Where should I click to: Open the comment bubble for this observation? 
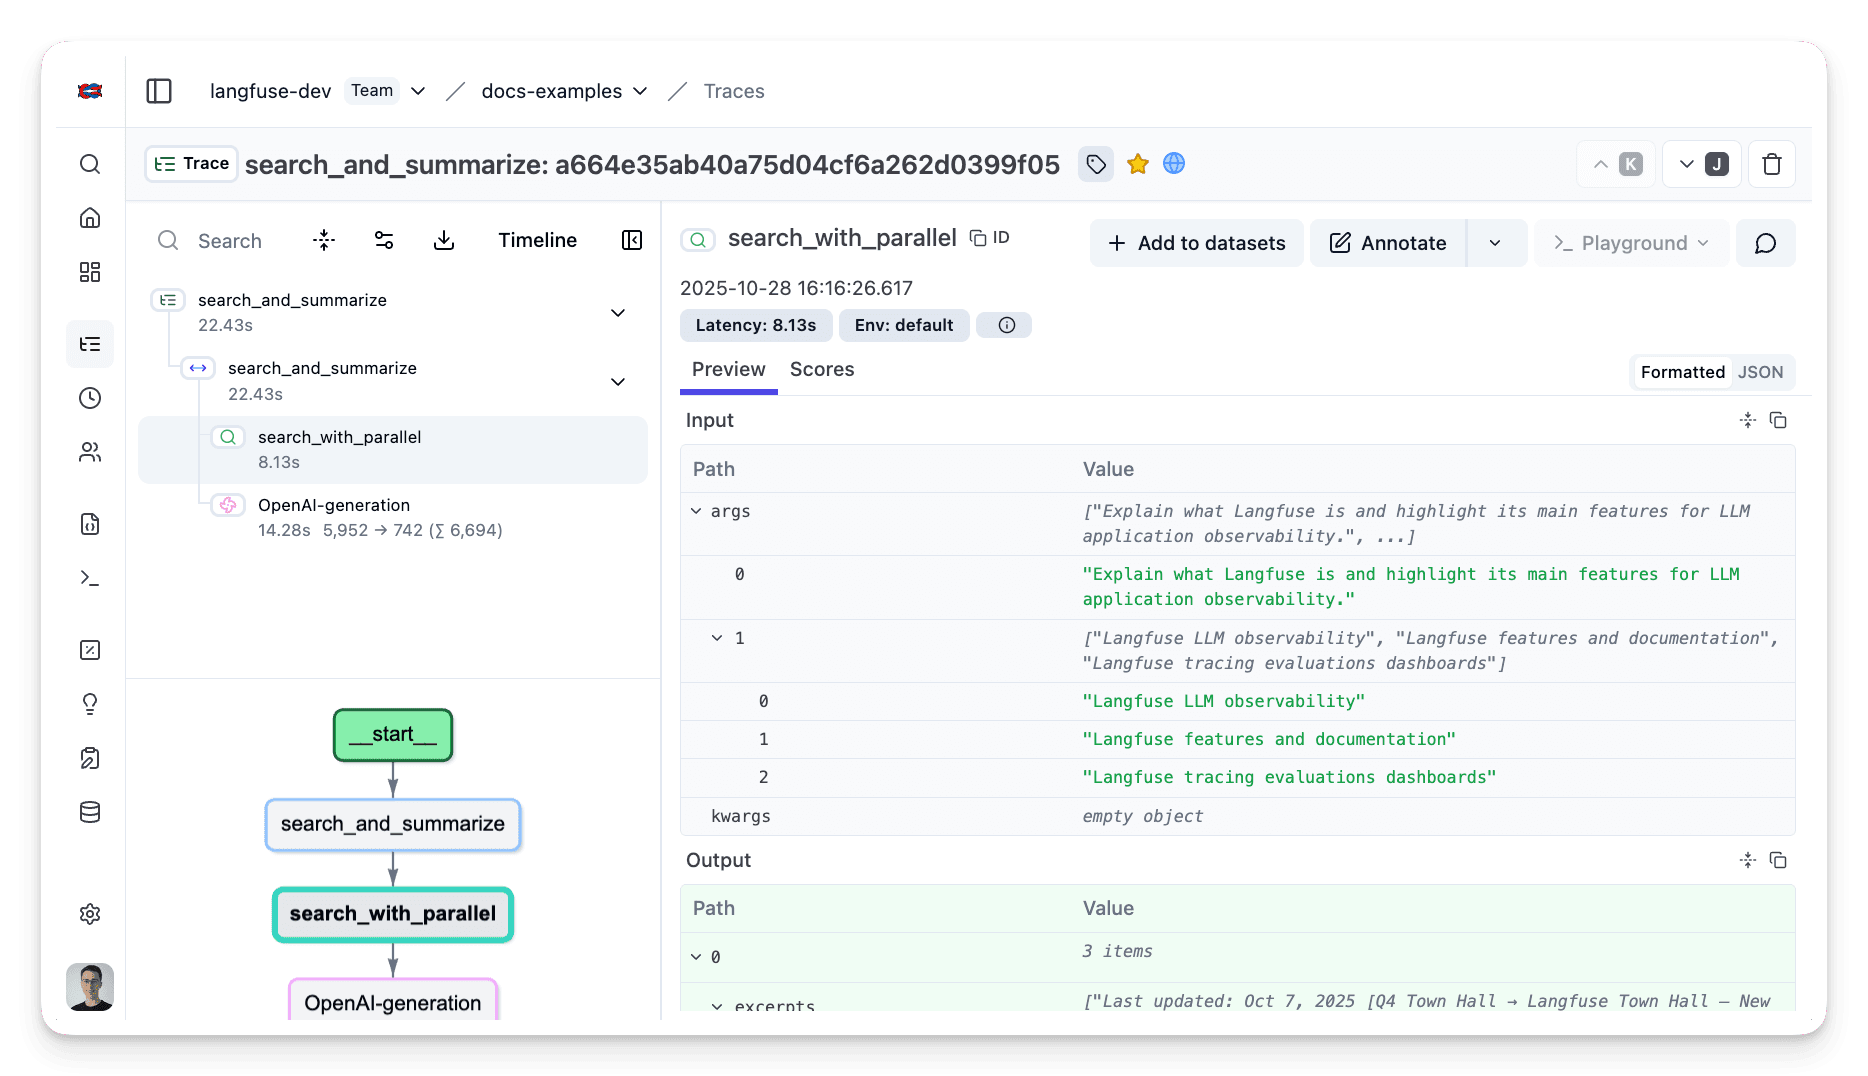click(1765, 243)
